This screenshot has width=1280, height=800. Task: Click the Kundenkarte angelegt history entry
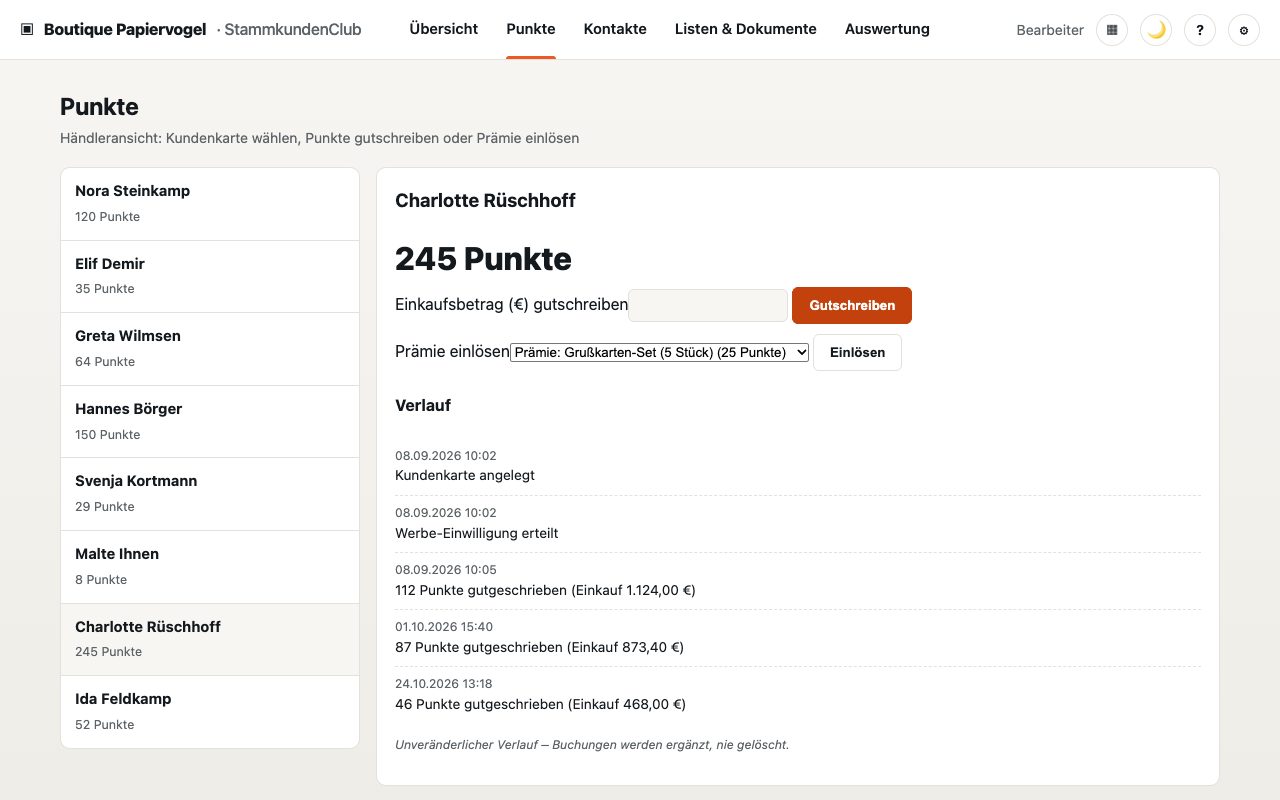click(798, 466)
